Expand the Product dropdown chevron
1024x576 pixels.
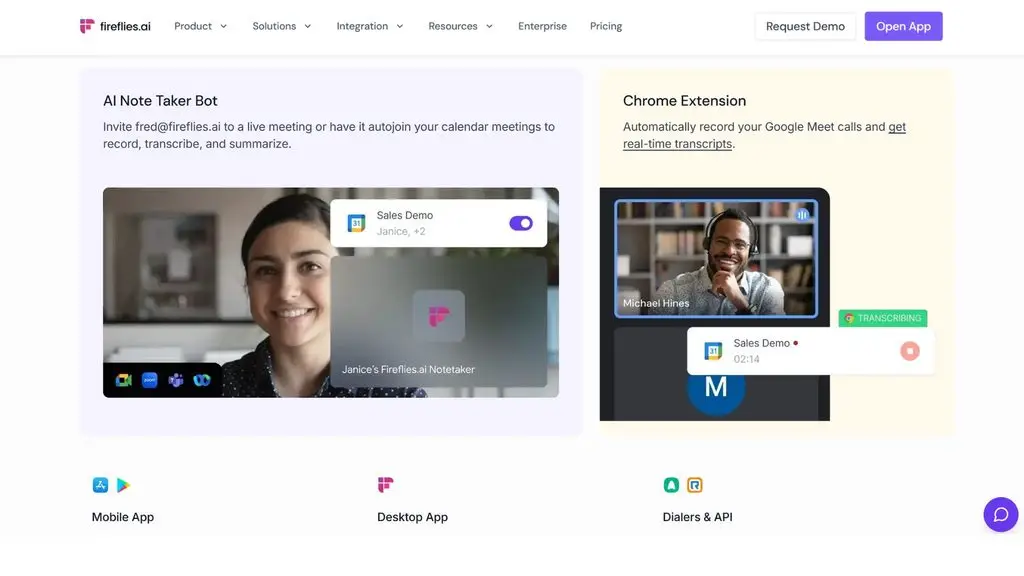223,27
